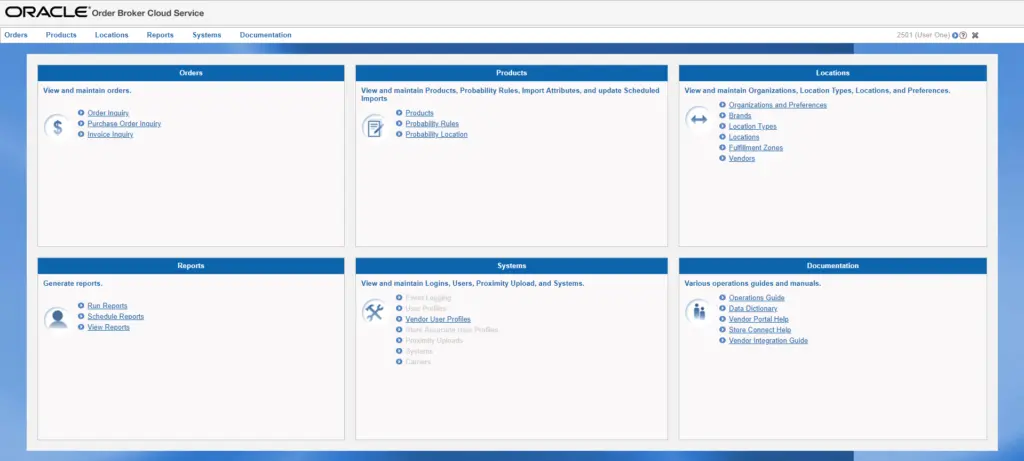Click bullet icon beside Location Types
This screenshot has width=1024, height=461.
point(722,126)
